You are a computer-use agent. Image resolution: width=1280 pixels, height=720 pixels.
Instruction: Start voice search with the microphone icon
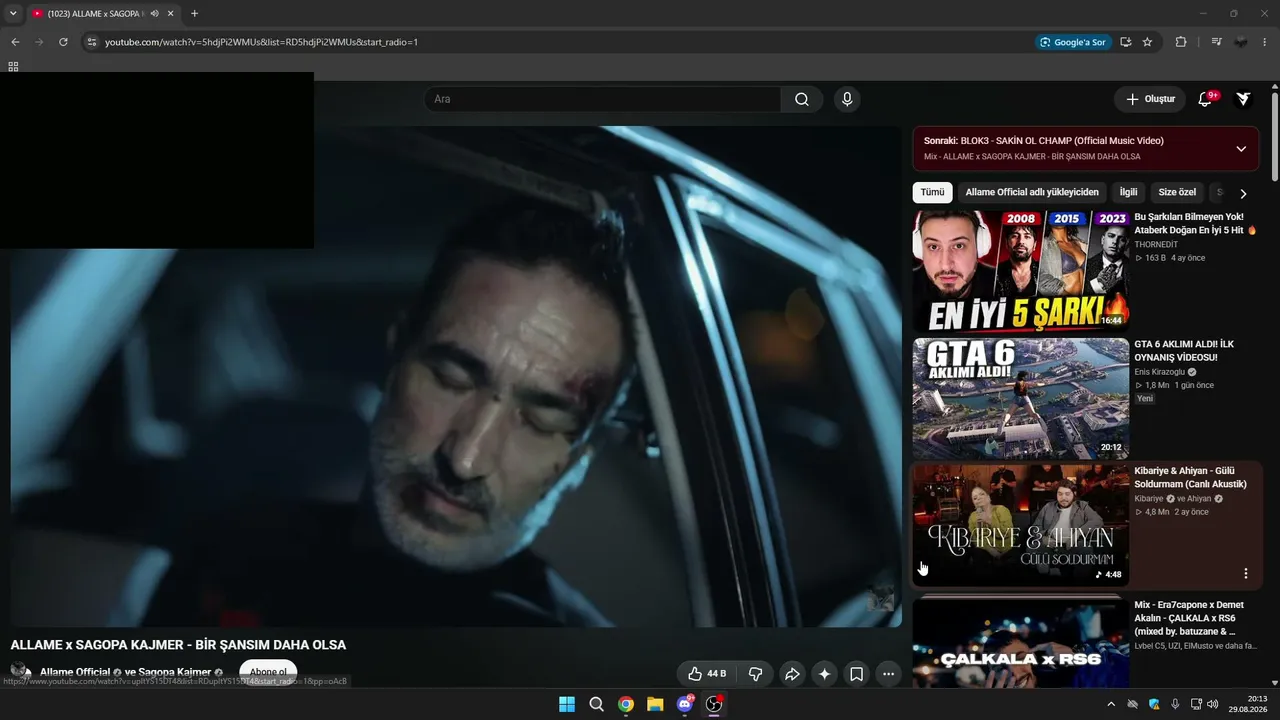(x=847, y=99)
